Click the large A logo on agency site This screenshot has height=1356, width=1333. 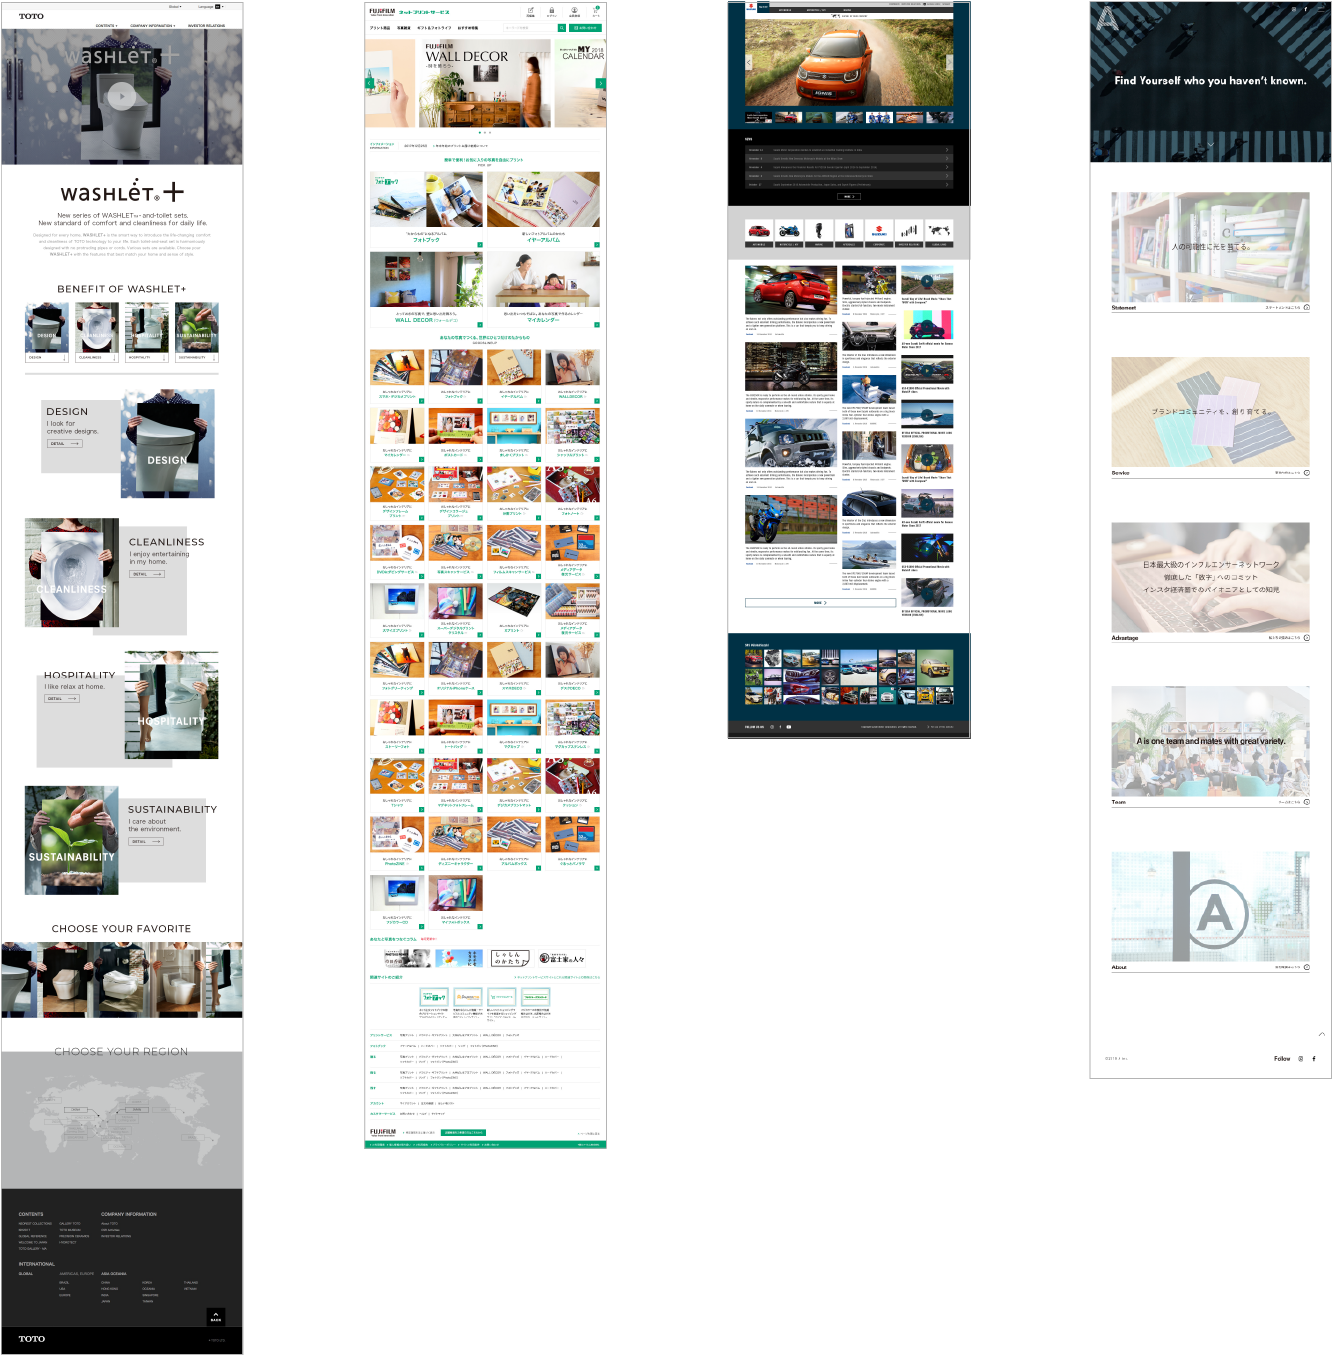1106,17
